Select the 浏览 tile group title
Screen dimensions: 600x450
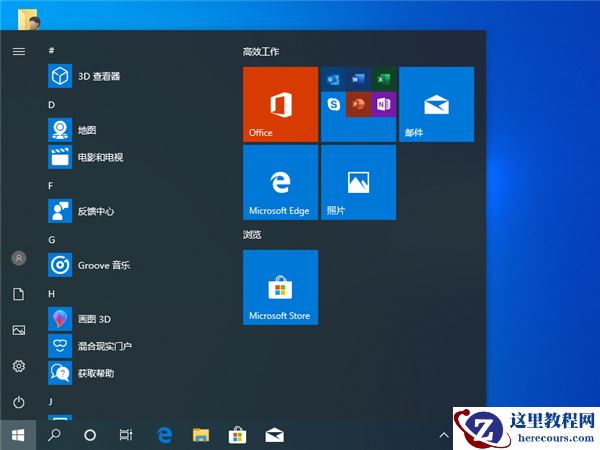252,234
